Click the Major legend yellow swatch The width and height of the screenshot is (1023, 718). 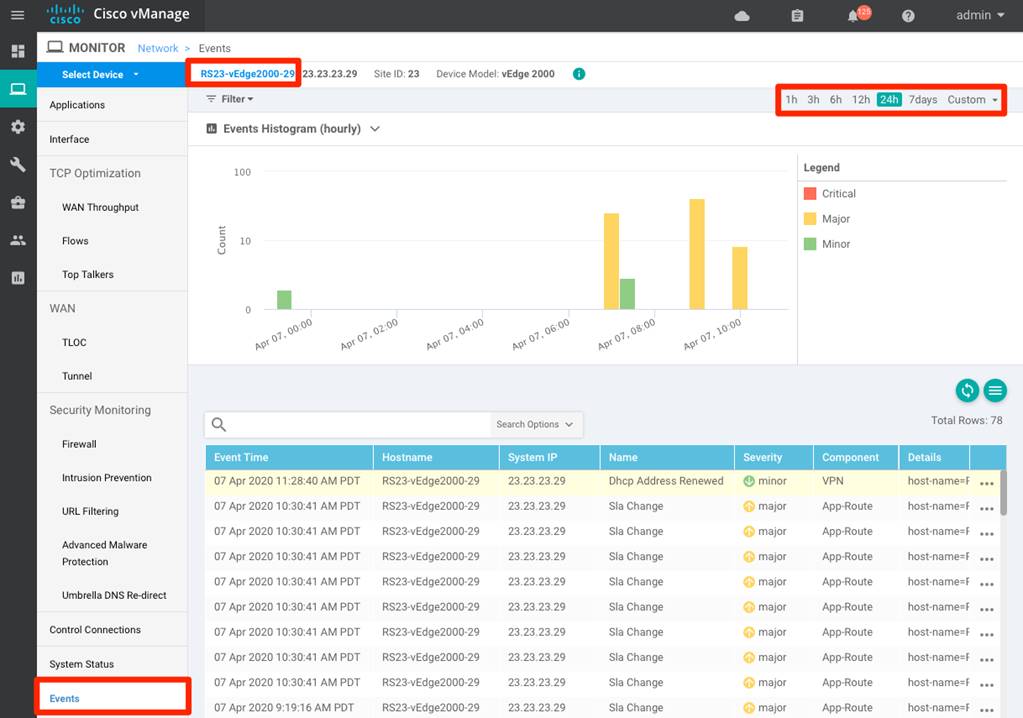click(x=810, y=219)
